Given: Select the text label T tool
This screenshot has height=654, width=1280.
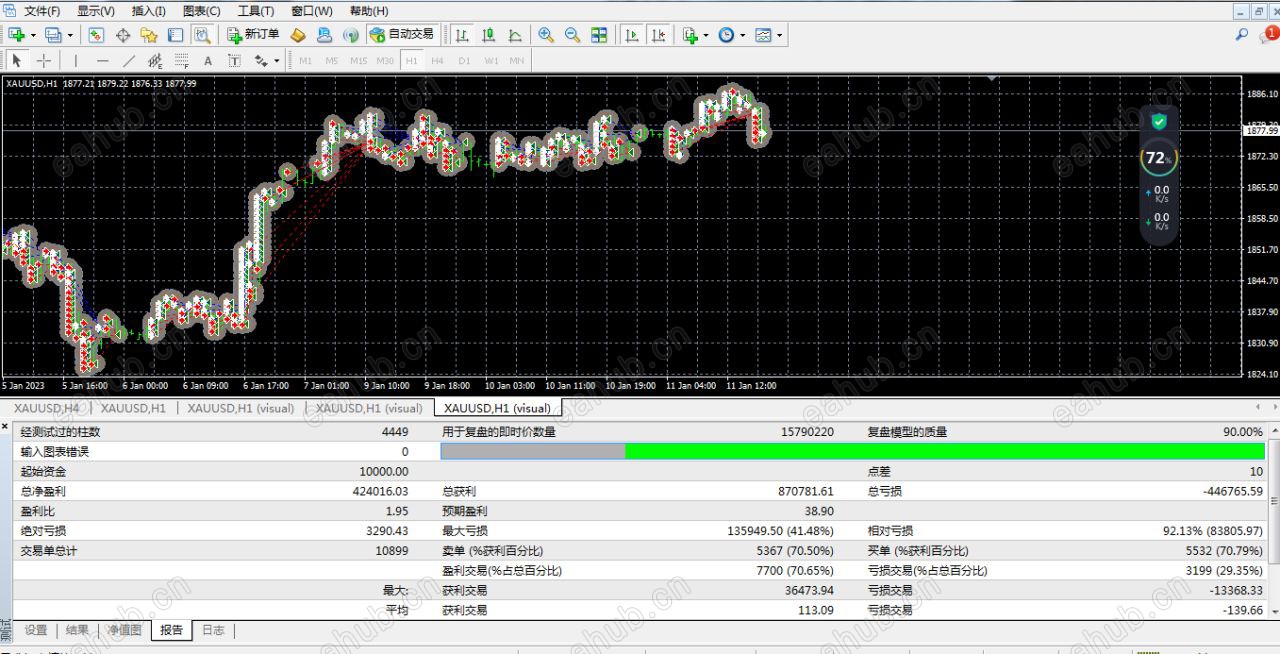Looking at the screenshot, I should coord(235,60).
